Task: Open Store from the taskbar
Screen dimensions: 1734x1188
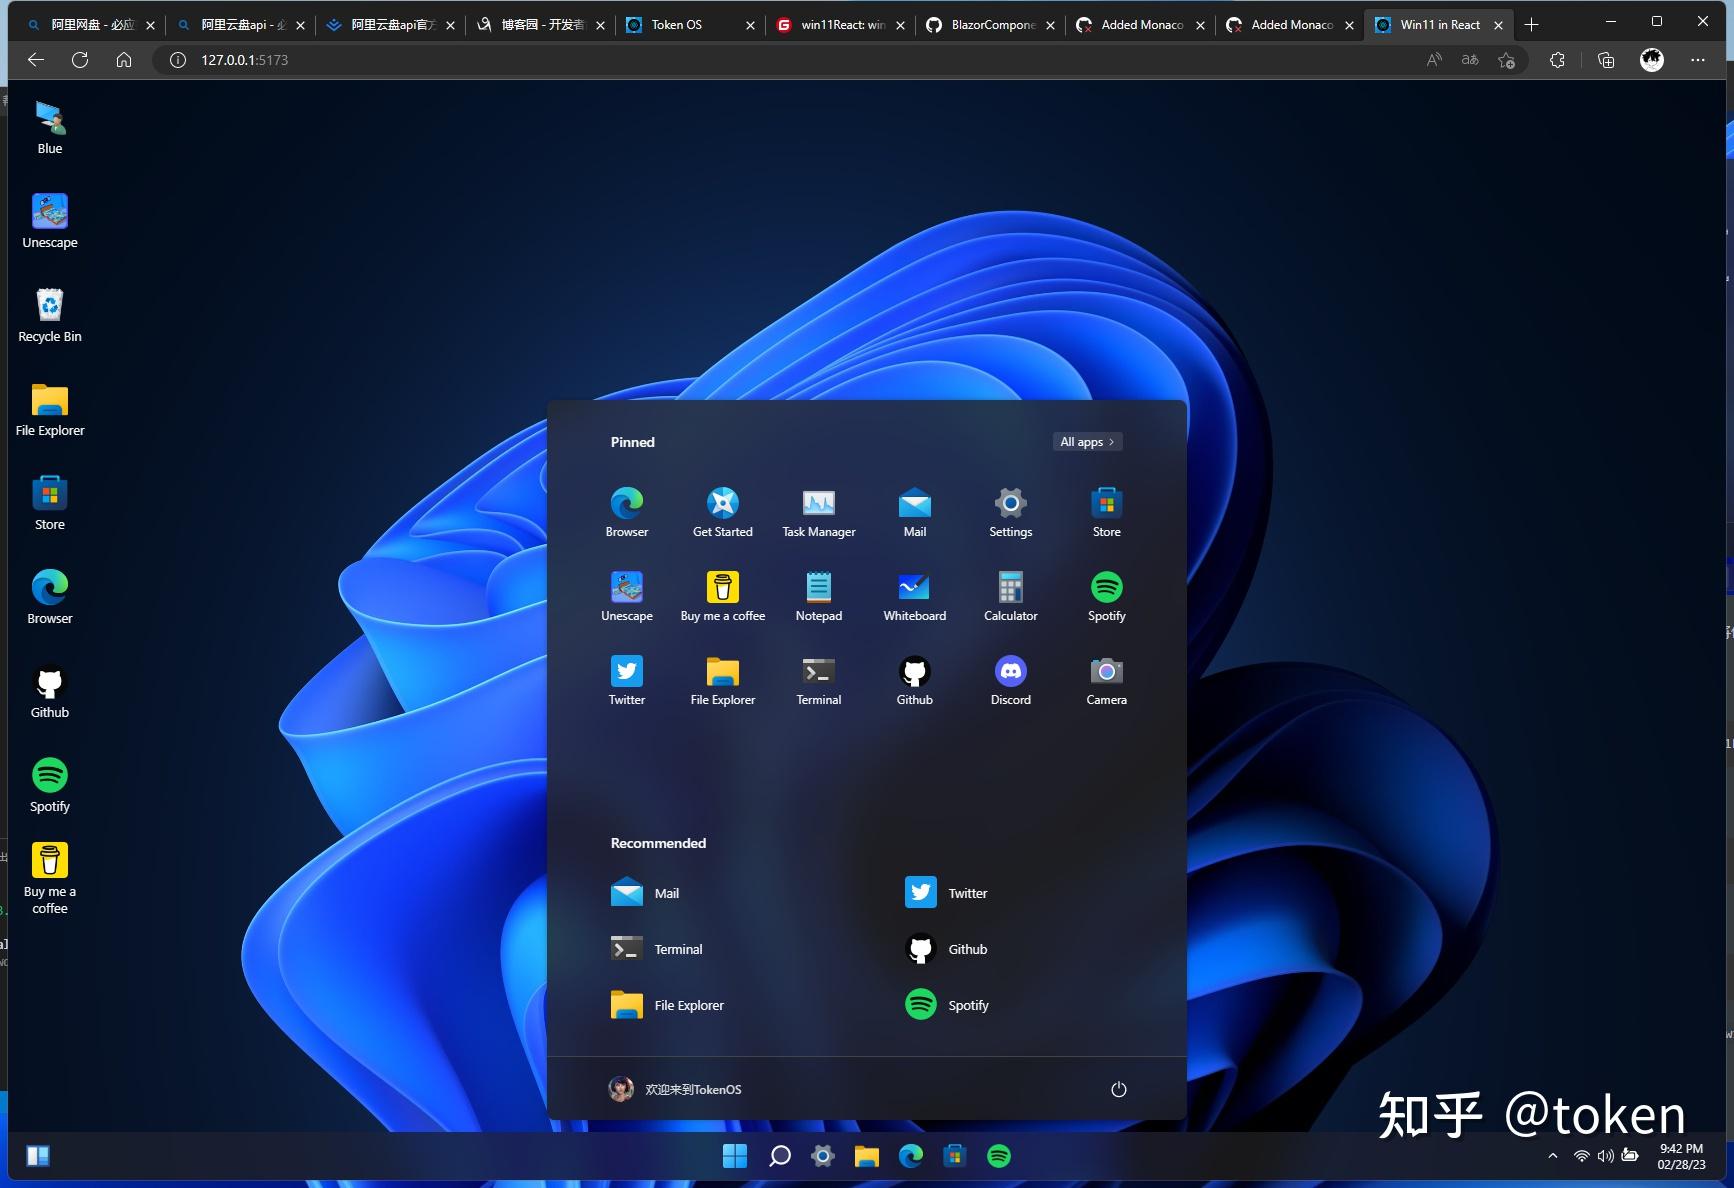Action: (x=955, y=1156)
